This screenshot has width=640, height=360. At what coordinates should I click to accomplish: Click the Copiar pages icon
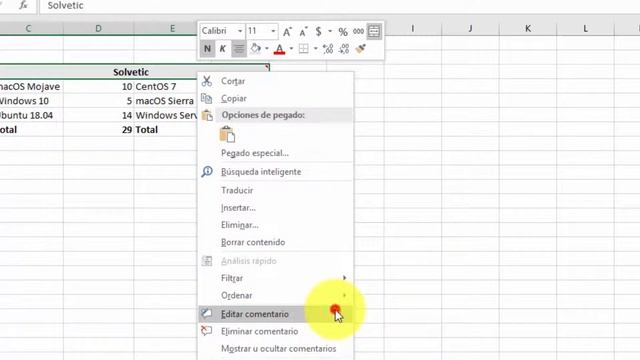coord(207,98)
